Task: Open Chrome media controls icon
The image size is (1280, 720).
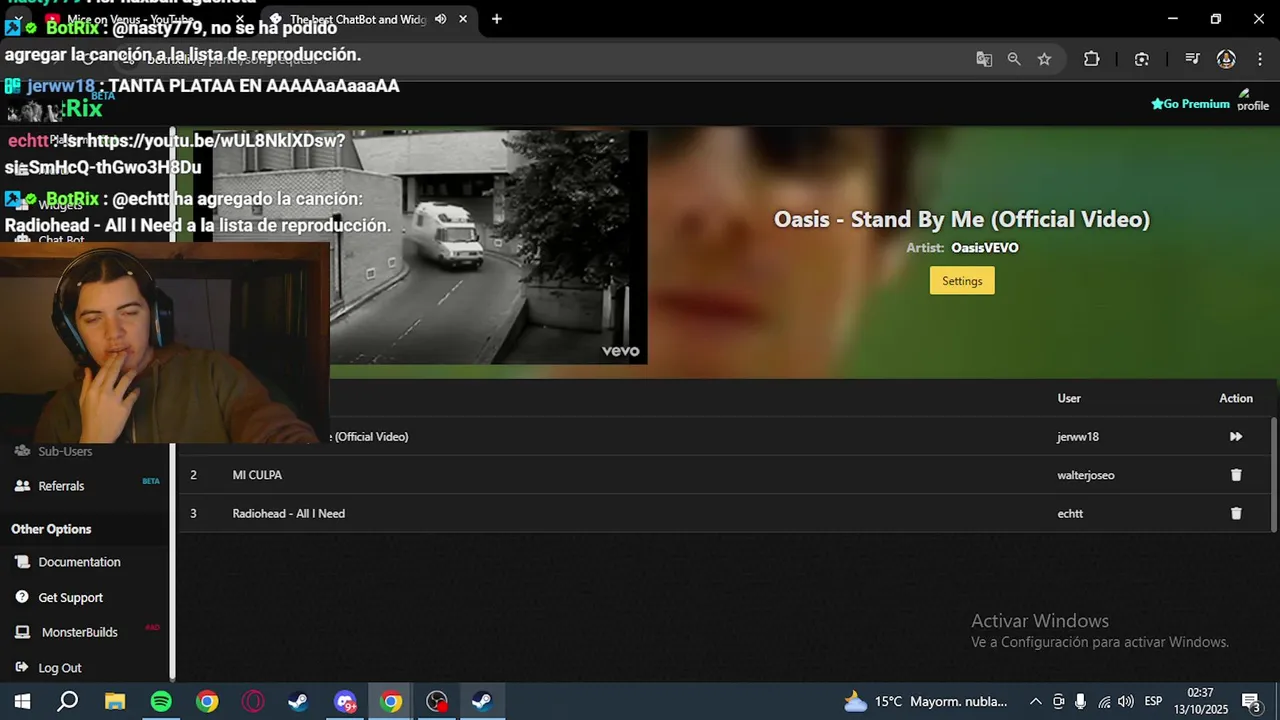Action: point(1192,59)
